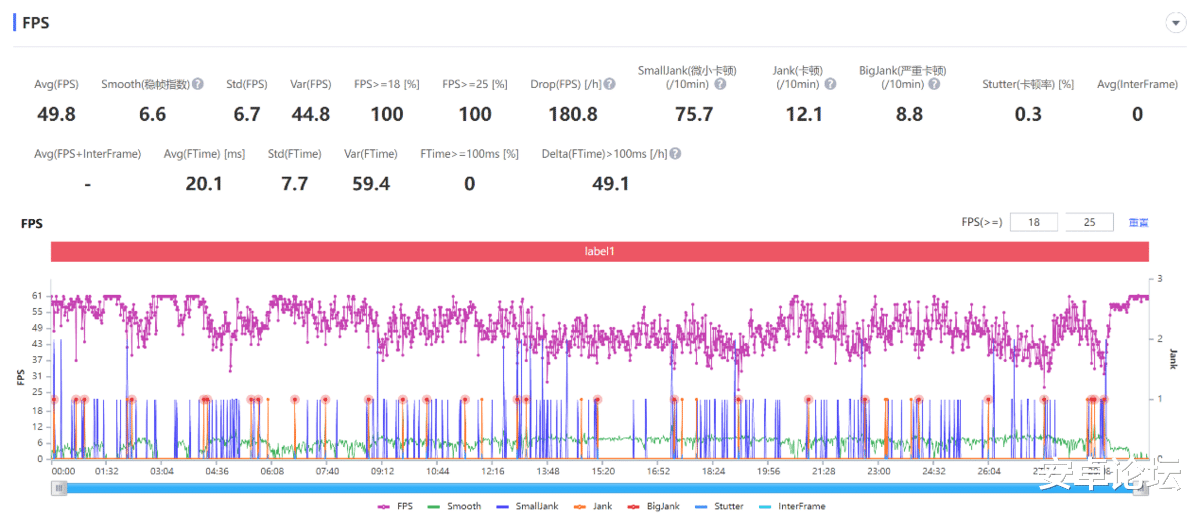Click the timeline range slider handle
This screenshot has height=515, width=1200.
click(60, 488)
